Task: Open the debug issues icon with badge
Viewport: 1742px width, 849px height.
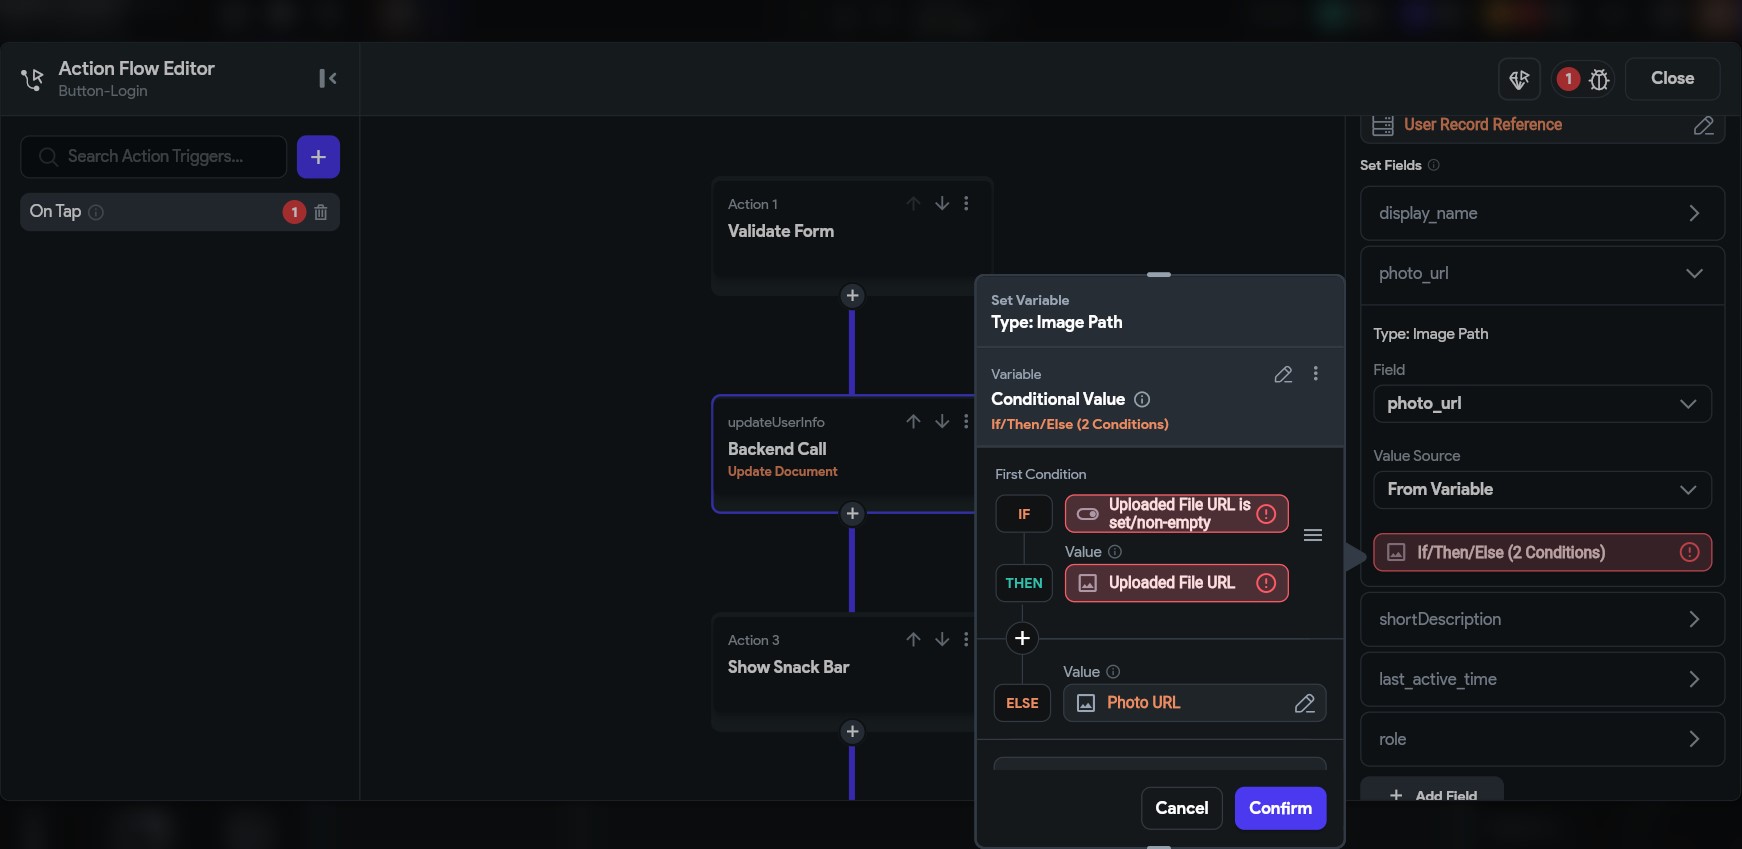Action: tap(1585, 79)
